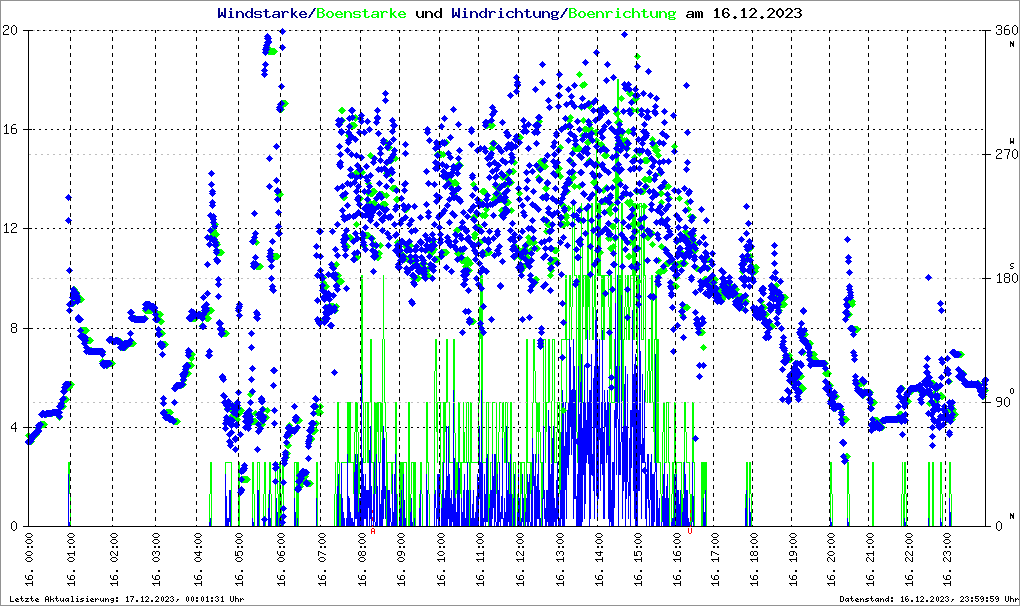Viewport: 1020px width, 606px height.
Task: Click the time label '16. 22:00'
Action: click(x=908, y=559)
